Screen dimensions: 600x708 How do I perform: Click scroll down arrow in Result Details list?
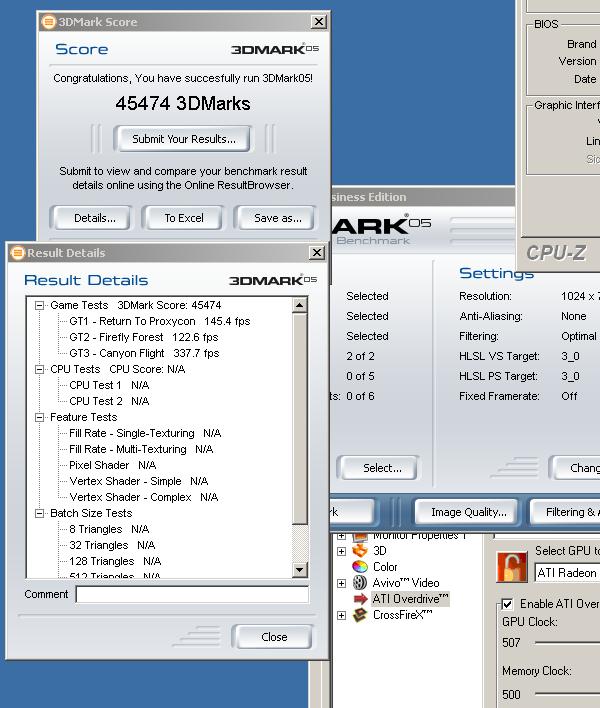coord(300,569)
